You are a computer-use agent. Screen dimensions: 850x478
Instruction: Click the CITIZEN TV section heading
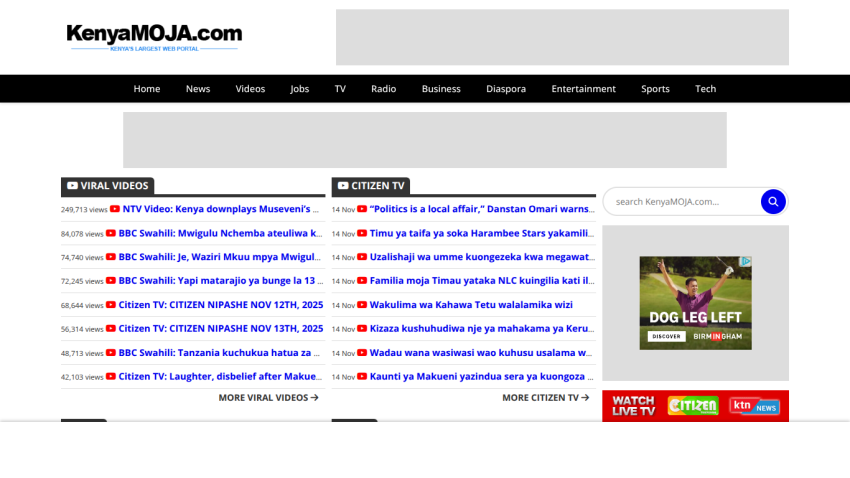click(371, 185)
